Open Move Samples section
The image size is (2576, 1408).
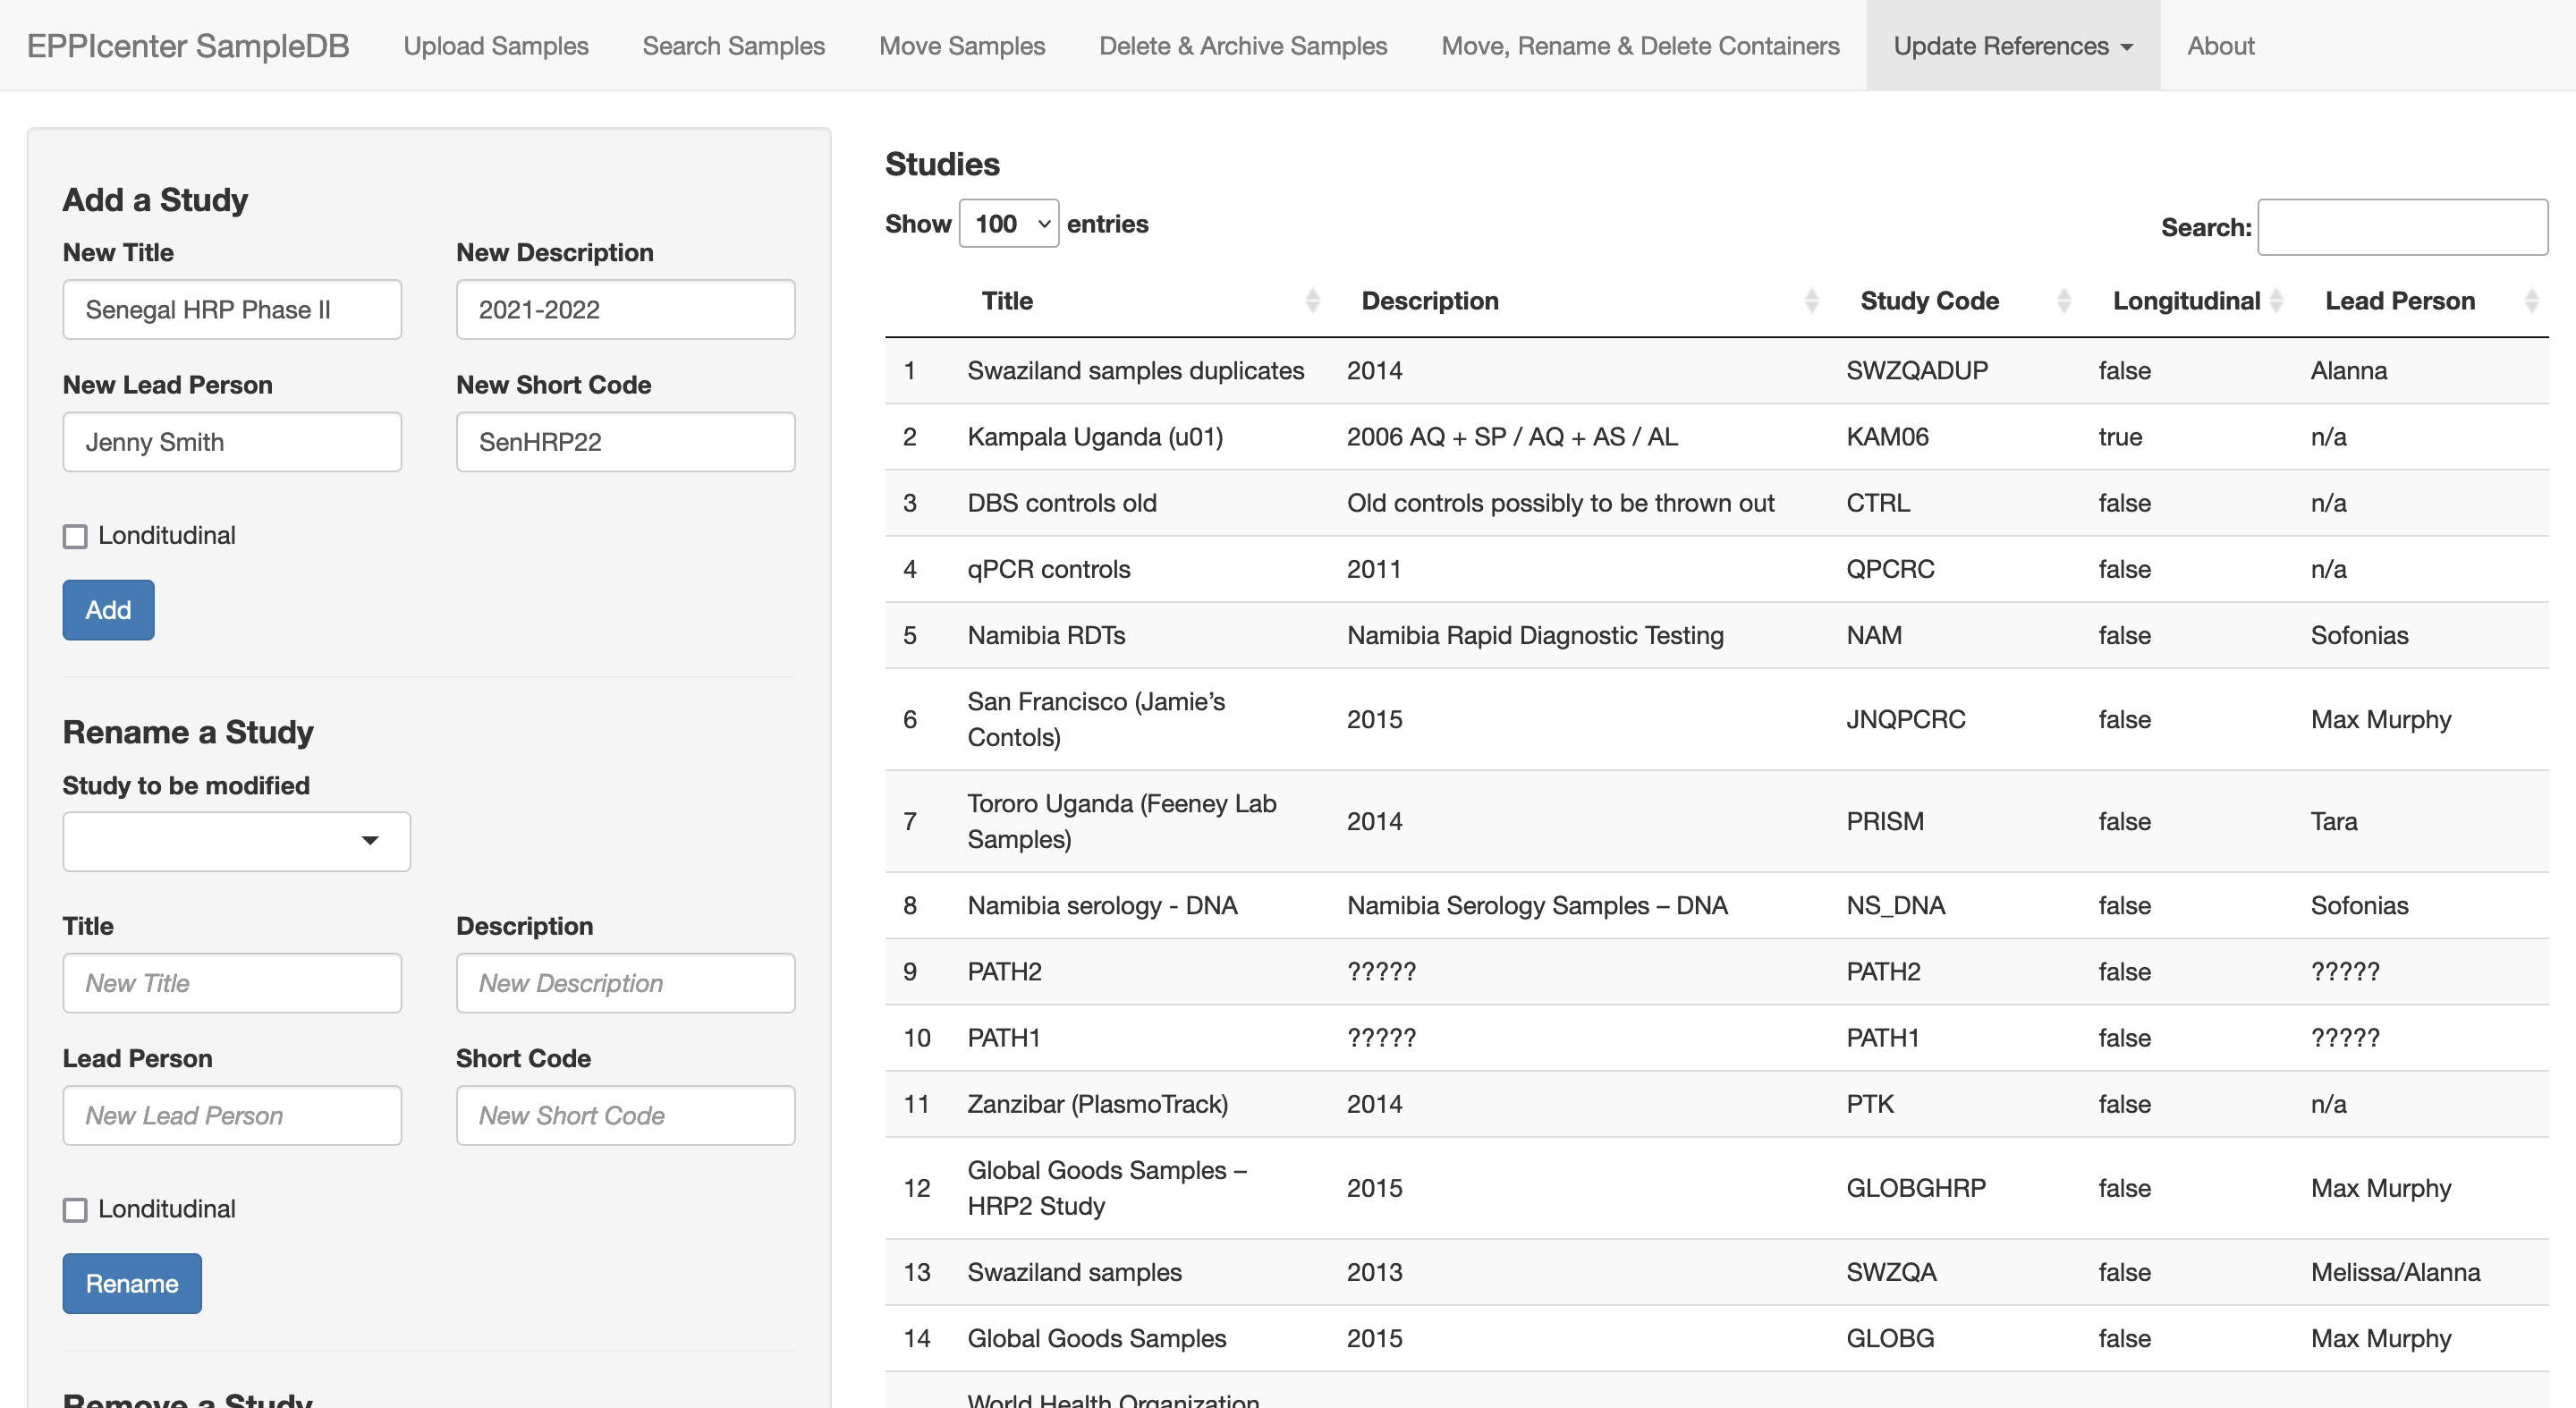click(x=962, y=45)
